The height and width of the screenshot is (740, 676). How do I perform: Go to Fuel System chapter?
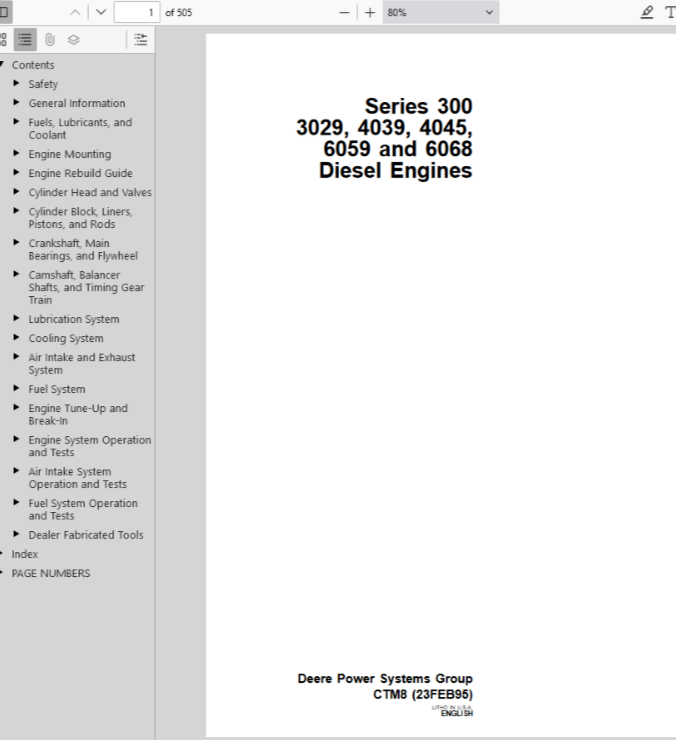57,389
